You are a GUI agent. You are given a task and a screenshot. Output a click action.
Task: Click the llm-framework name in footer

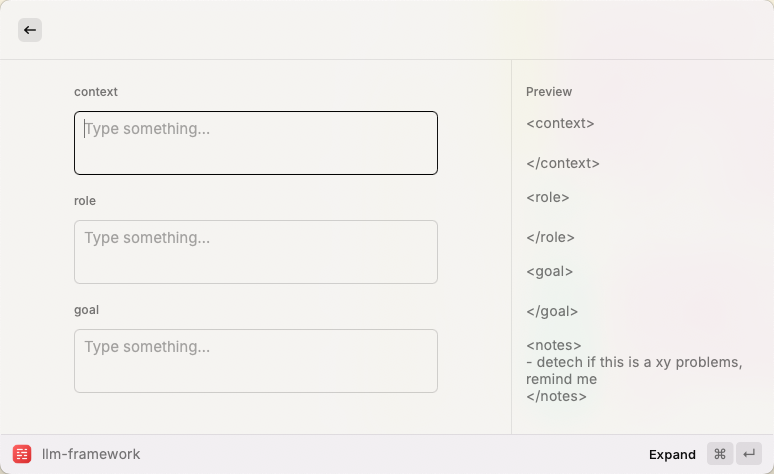pos(91,454)
